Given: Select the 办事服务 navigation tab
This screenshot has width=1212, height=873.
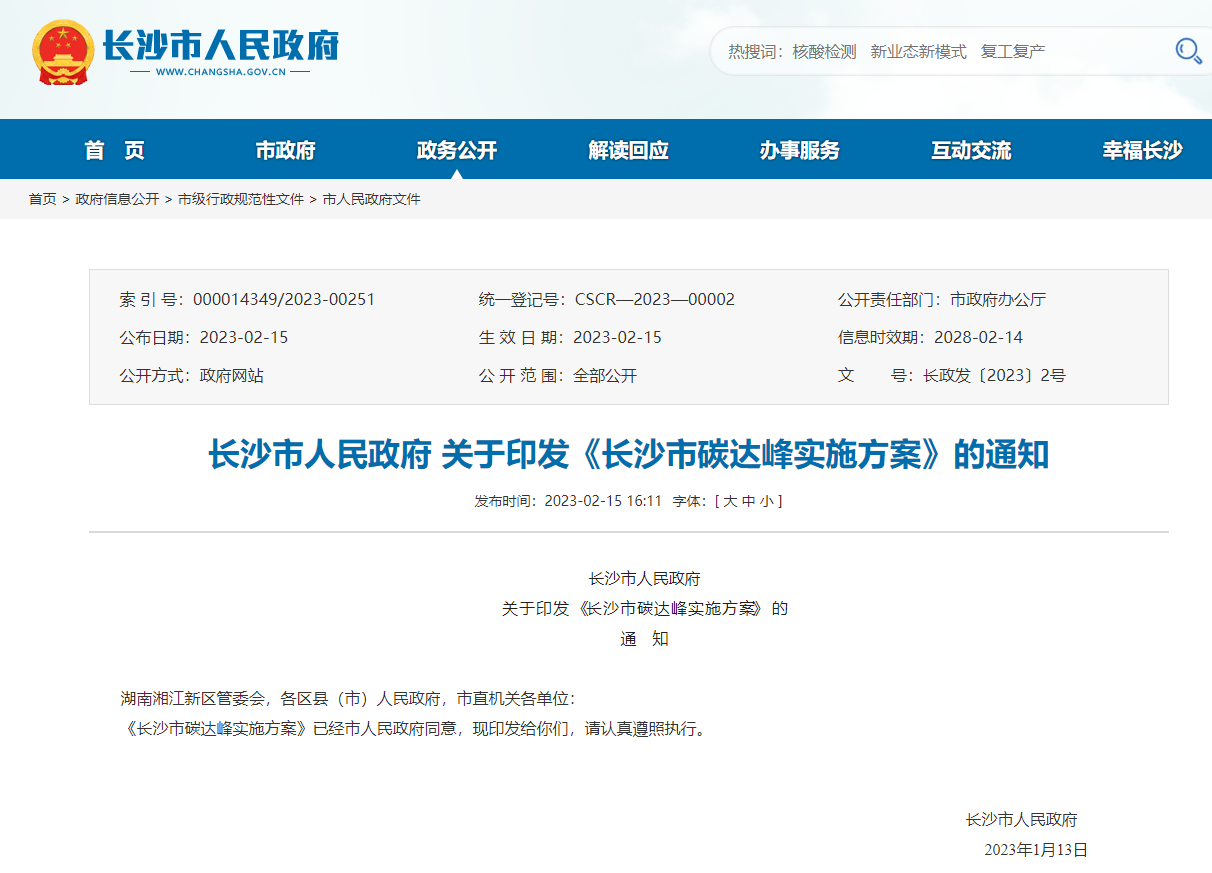Looking at the screenshot, I should click(799, 148).
